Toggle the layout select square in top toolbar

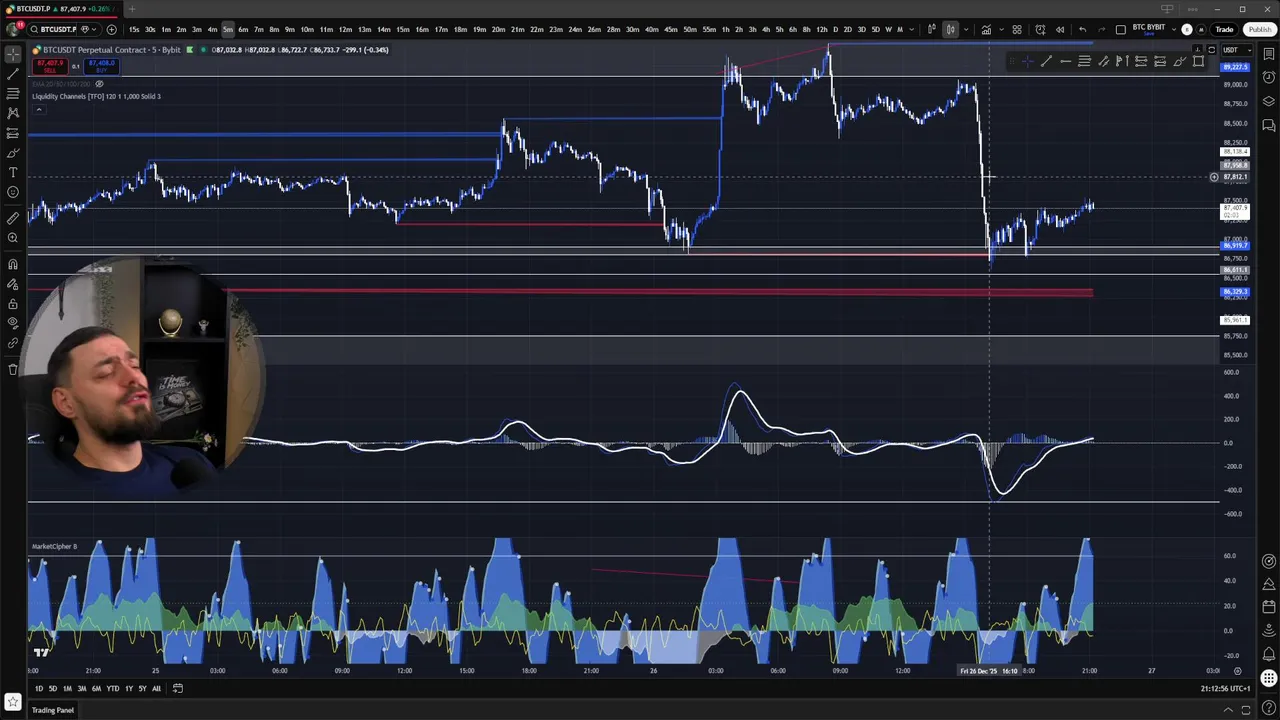(1121, 29)
